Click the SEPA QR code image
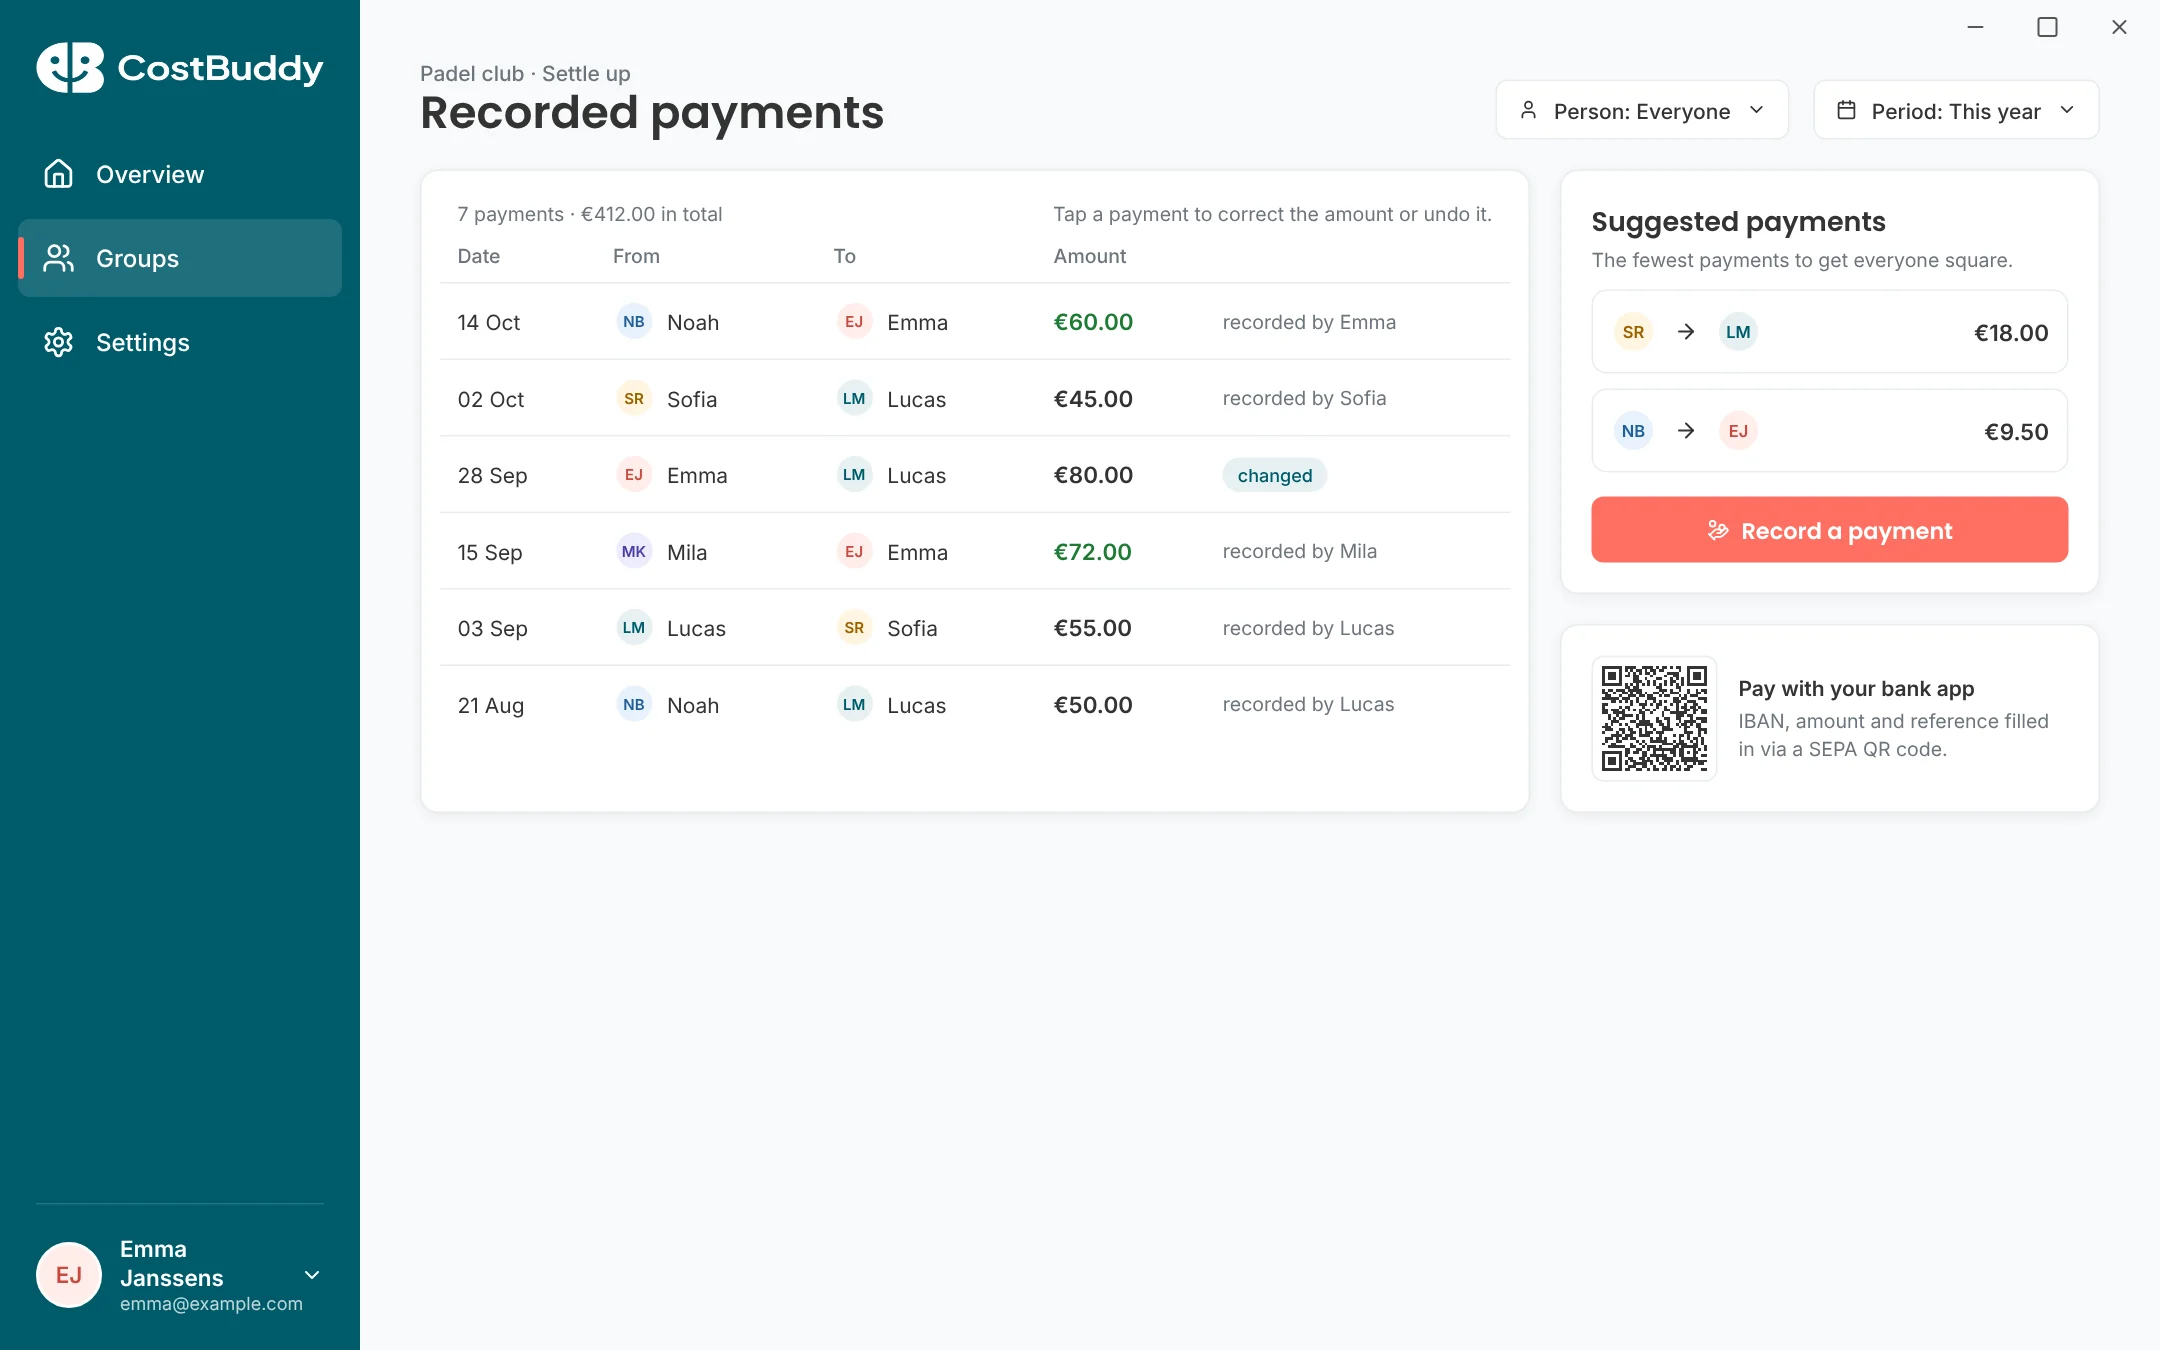This screenshot has width=2160, height=1350. coord(1654,718)
